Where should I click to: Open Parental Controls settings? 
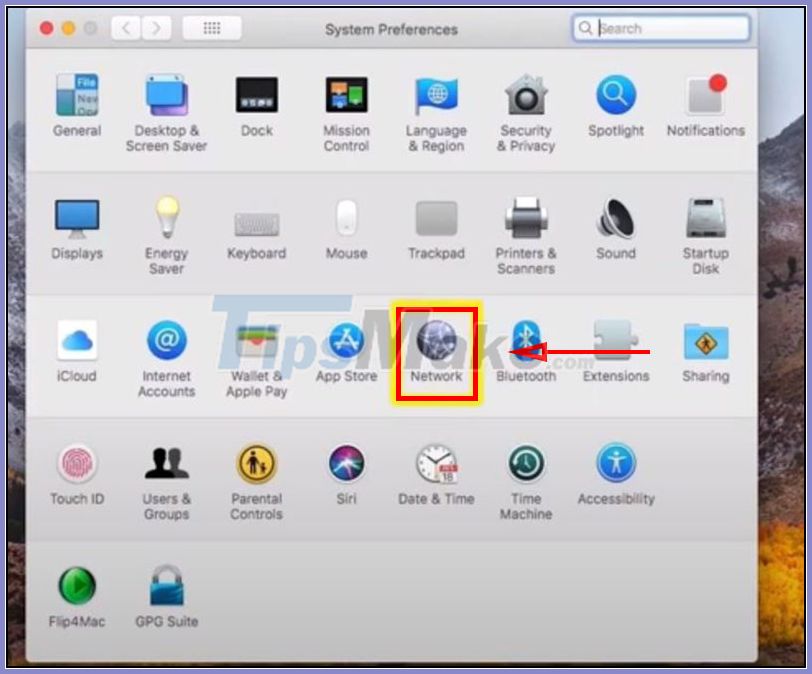[256, 462]
